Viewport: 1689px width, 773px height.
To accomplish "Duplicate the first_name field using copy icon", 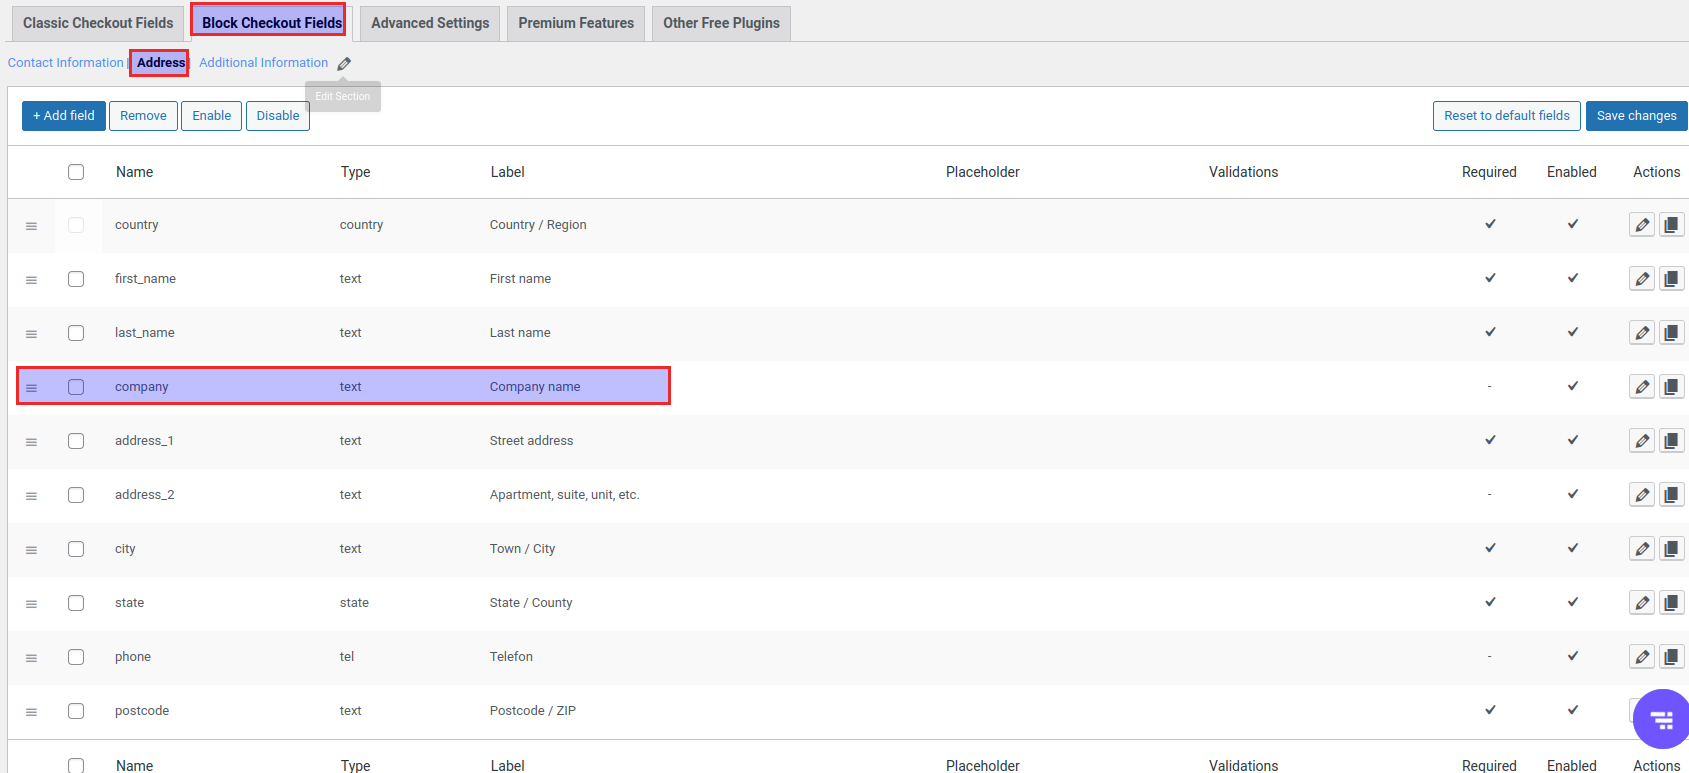I will 1671,279.
